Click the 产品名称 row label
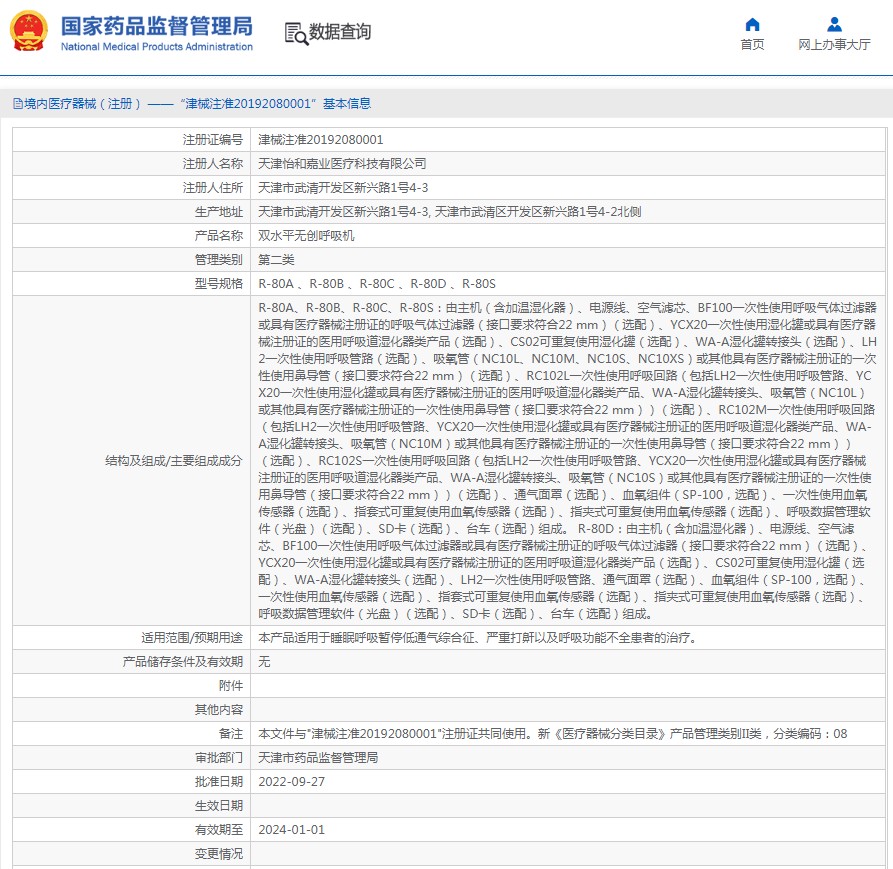Image resolution: width=893 pixels, height=869 pixels. [x=219, y=236]
